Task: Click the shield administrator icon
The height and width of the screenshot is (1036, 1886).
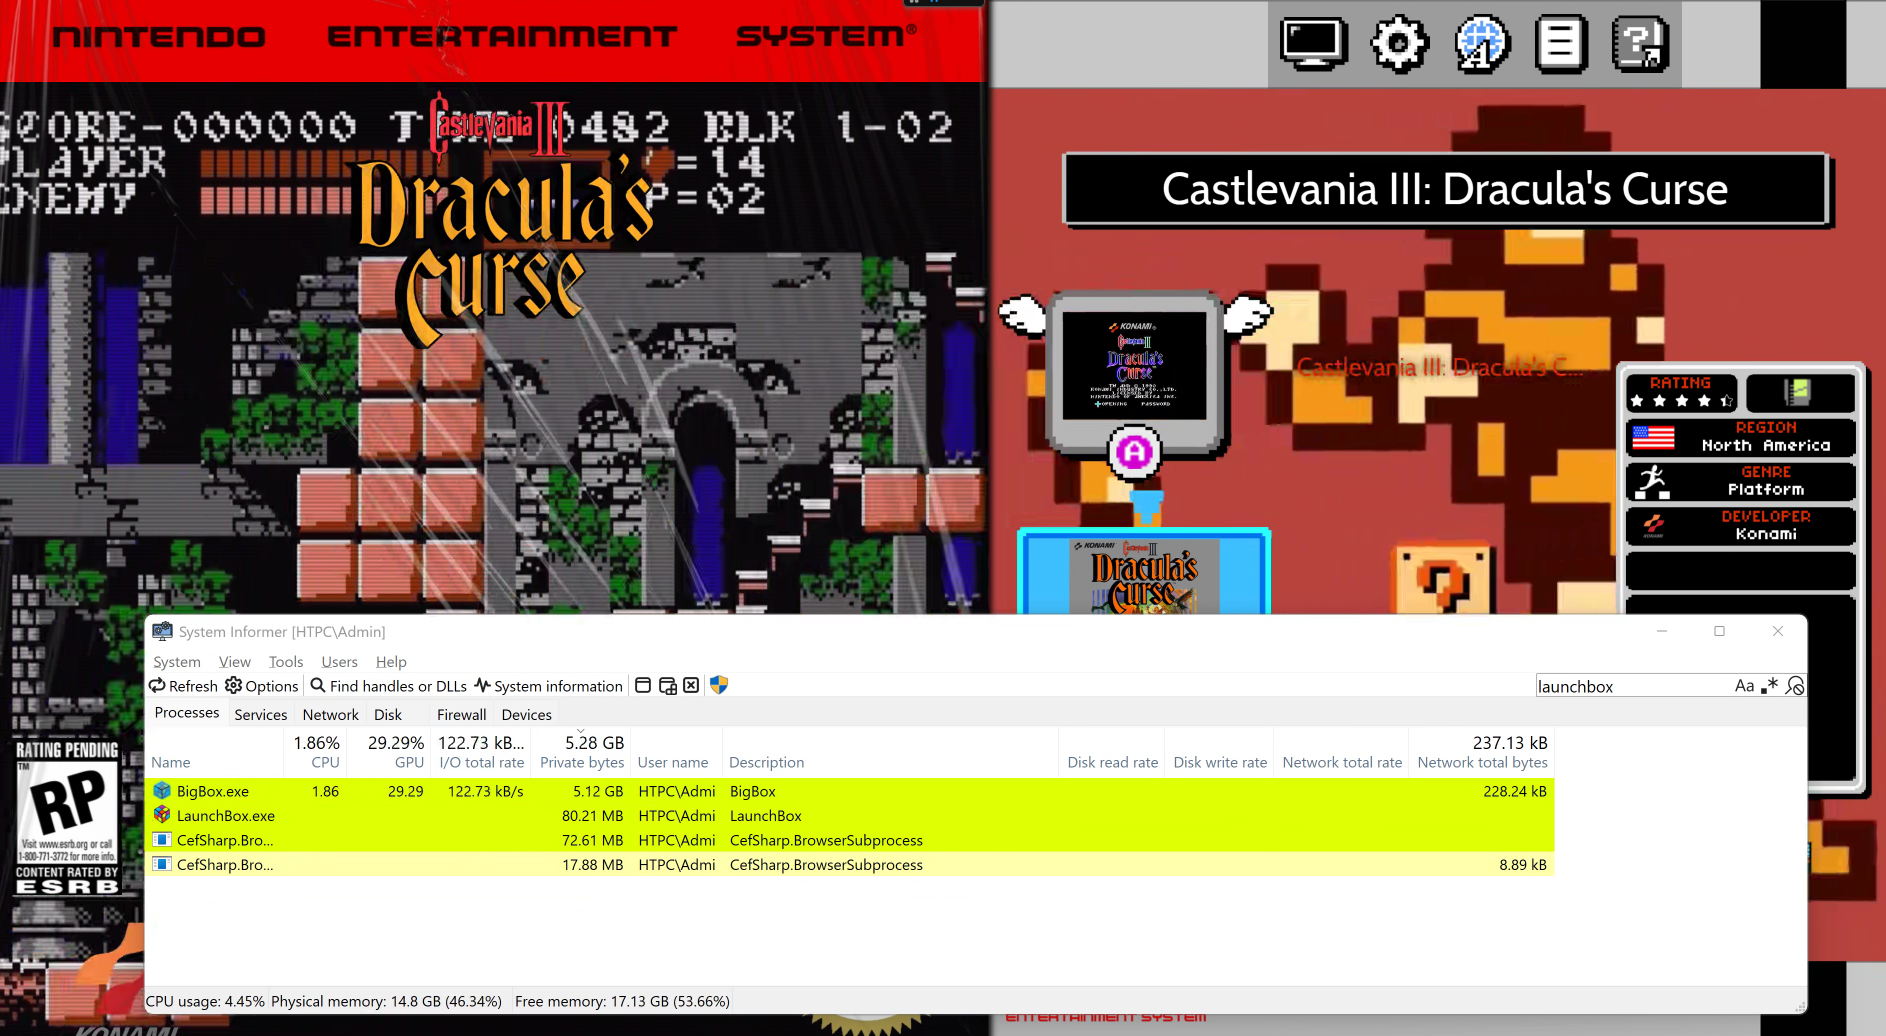Action: point(719,686)
